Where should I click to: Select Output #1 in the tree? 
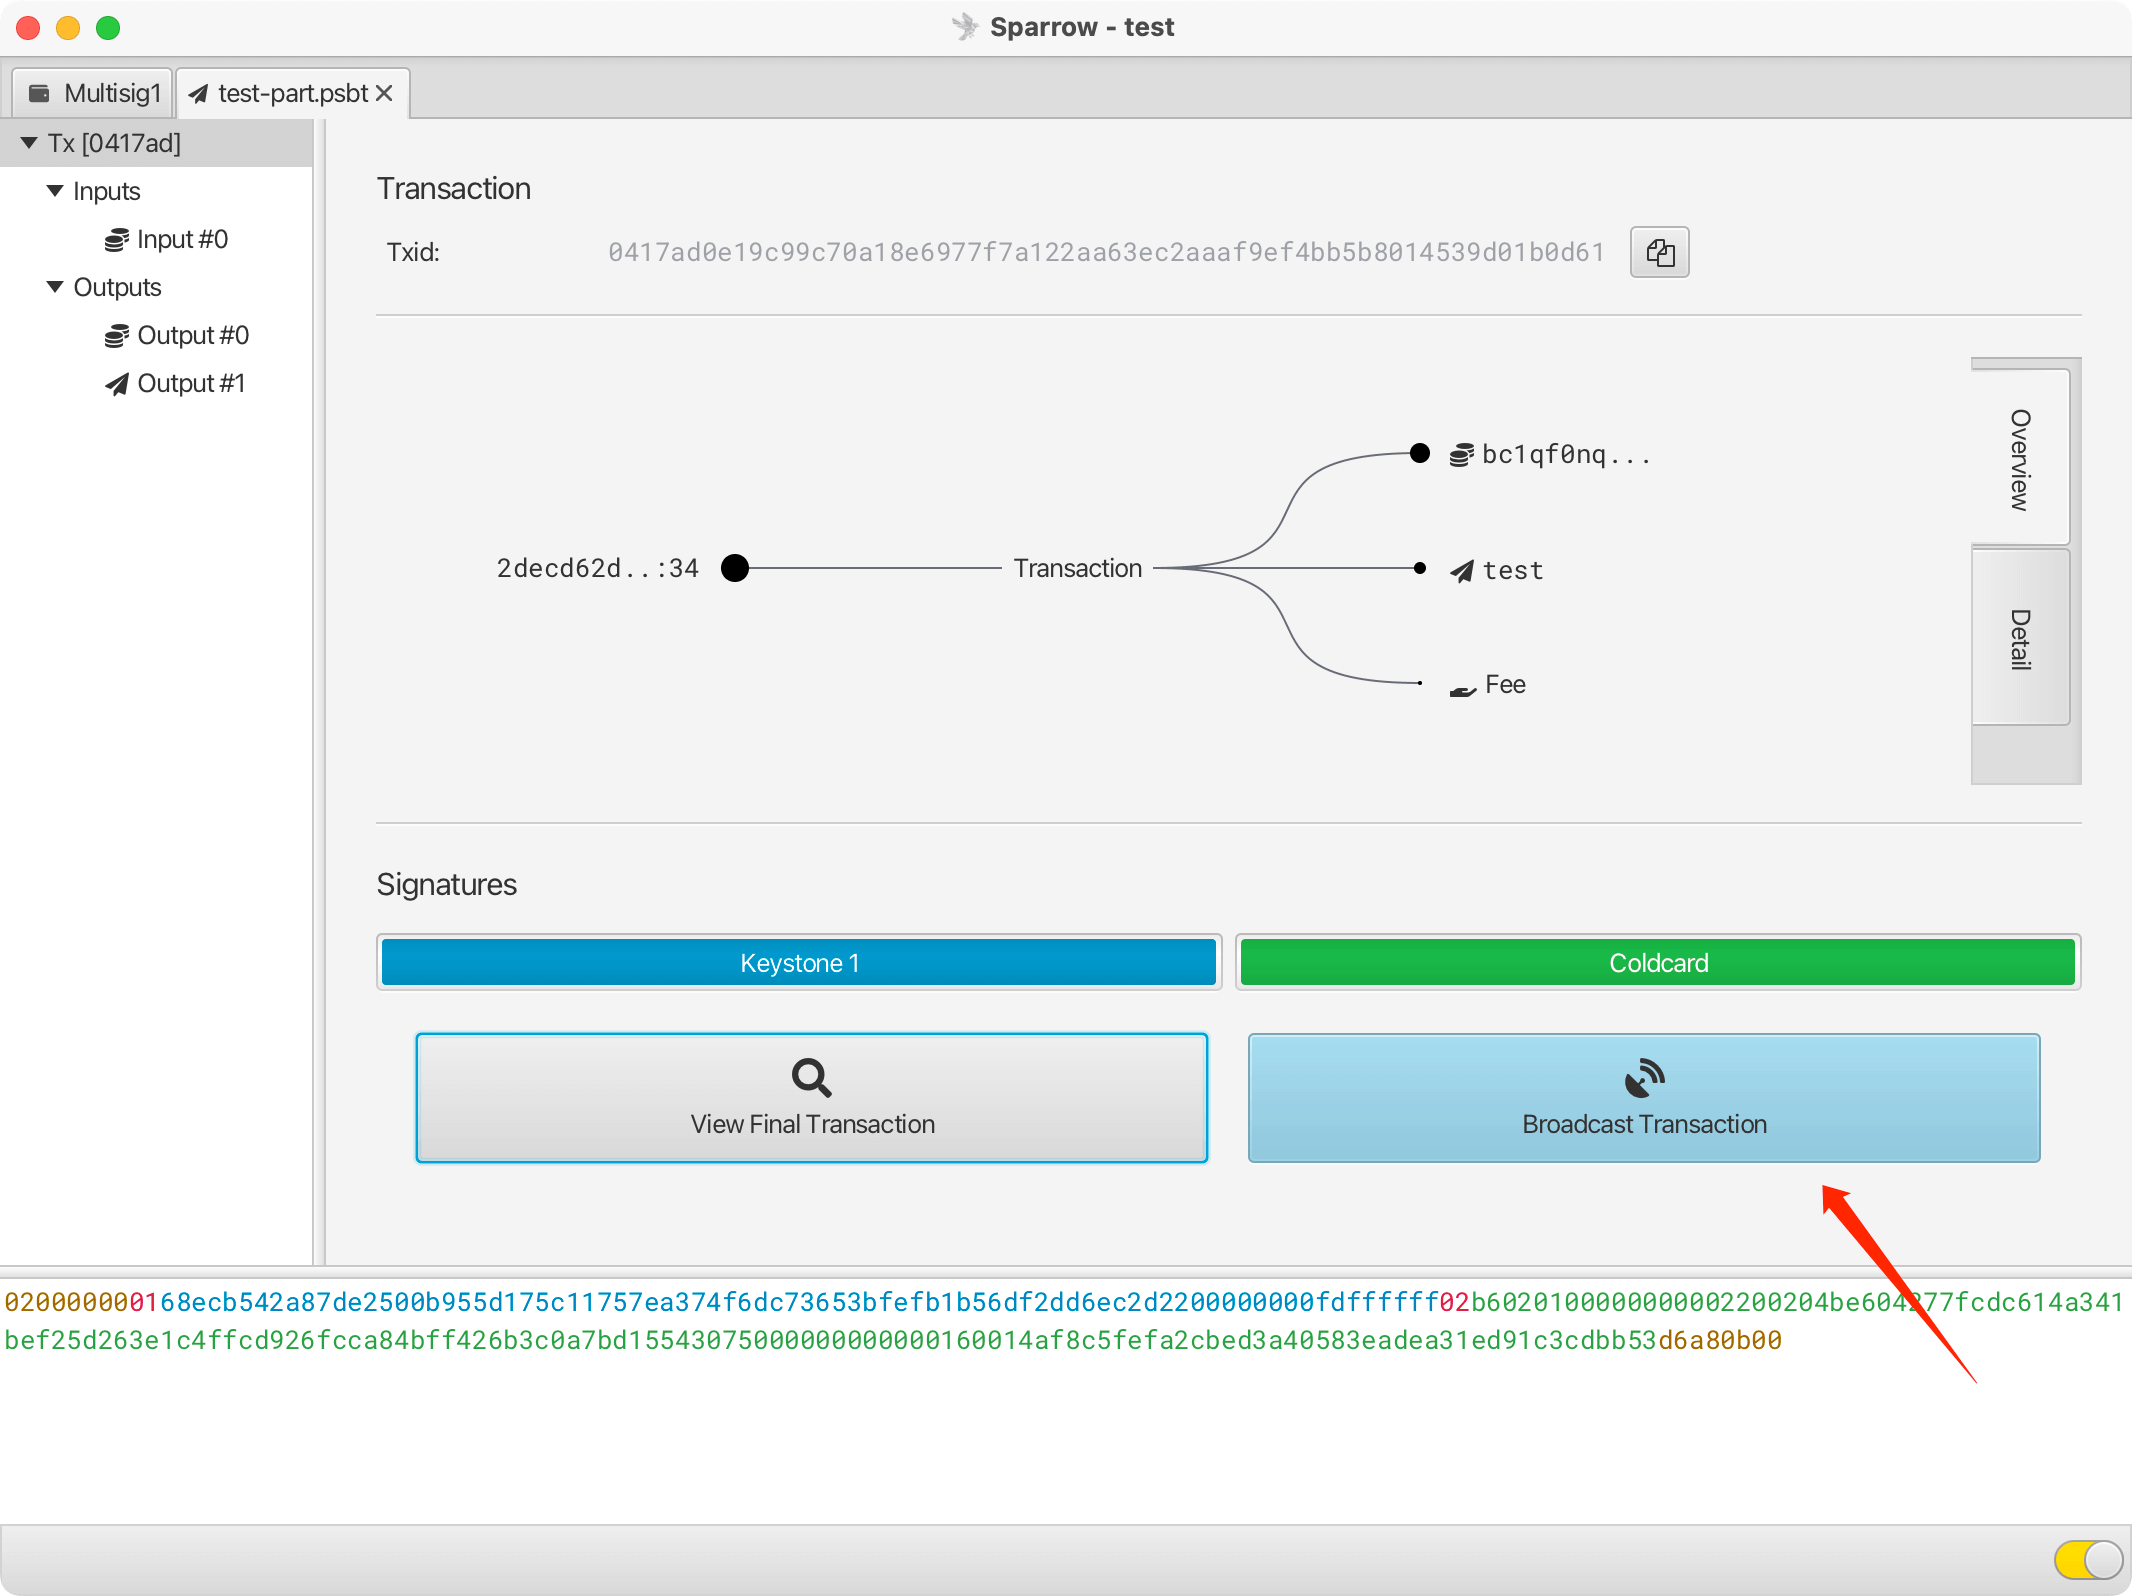click(x=190, y=383)
